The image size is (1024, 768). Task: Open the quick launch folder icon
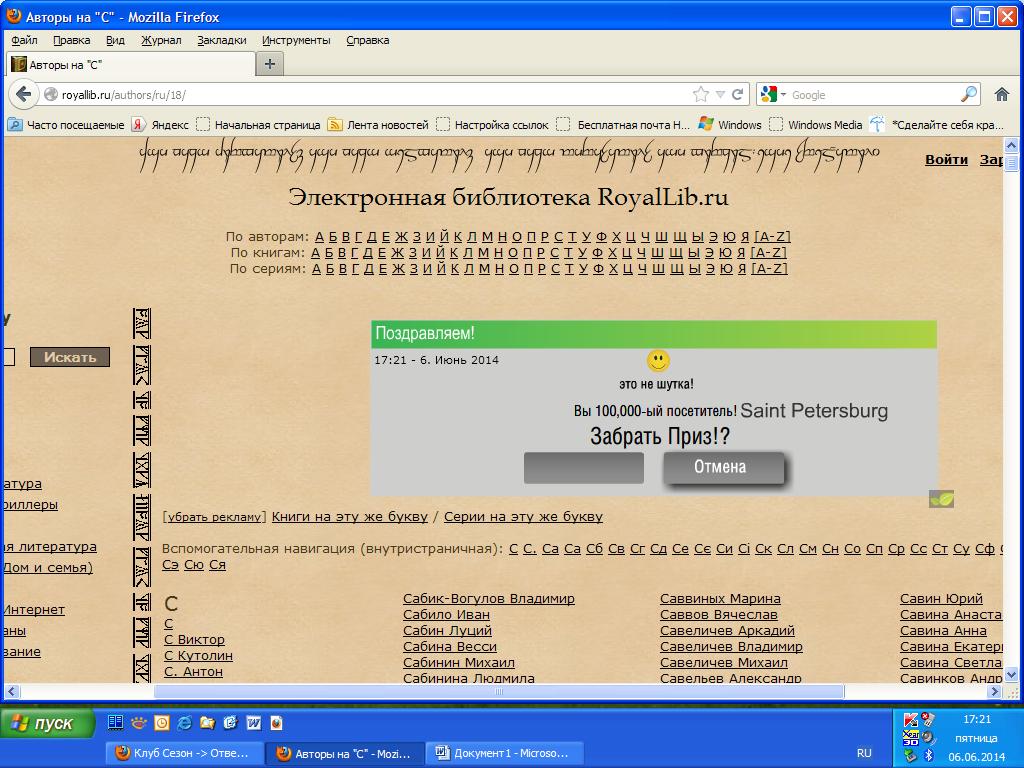point(208,723)
